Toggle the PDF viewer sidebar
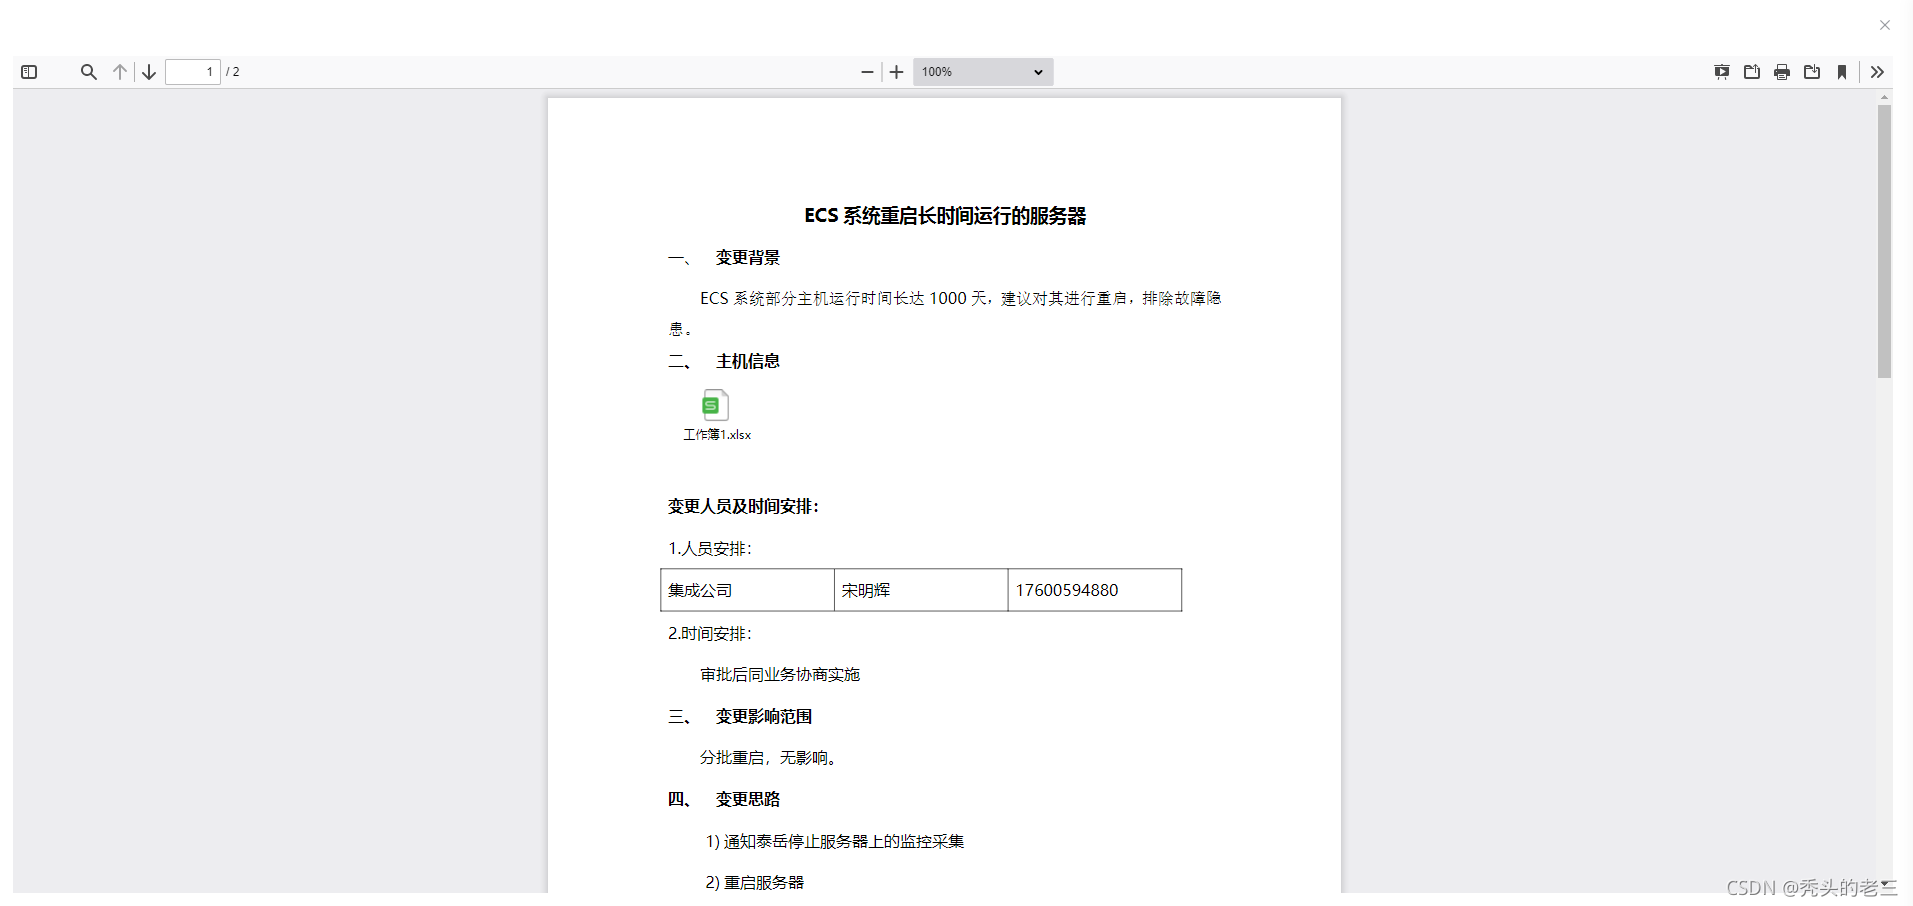 pos(29,72)
